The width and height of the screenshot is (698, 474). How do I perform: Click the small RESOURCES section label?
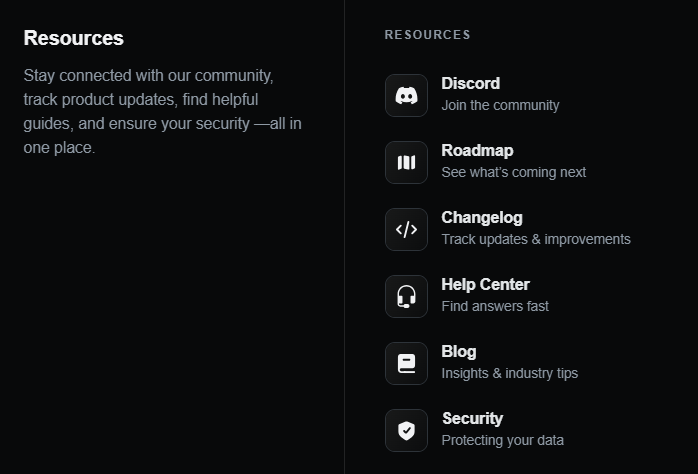(x=427, y=35)
